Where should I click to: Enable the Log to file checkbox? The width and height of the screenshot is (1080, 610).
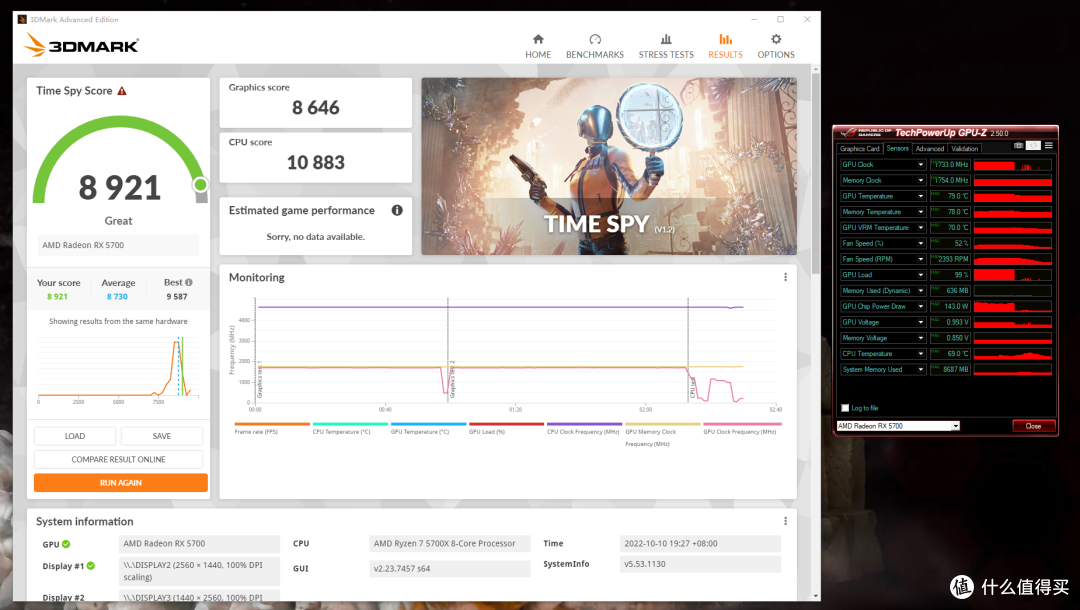click(x=844, y=408)
